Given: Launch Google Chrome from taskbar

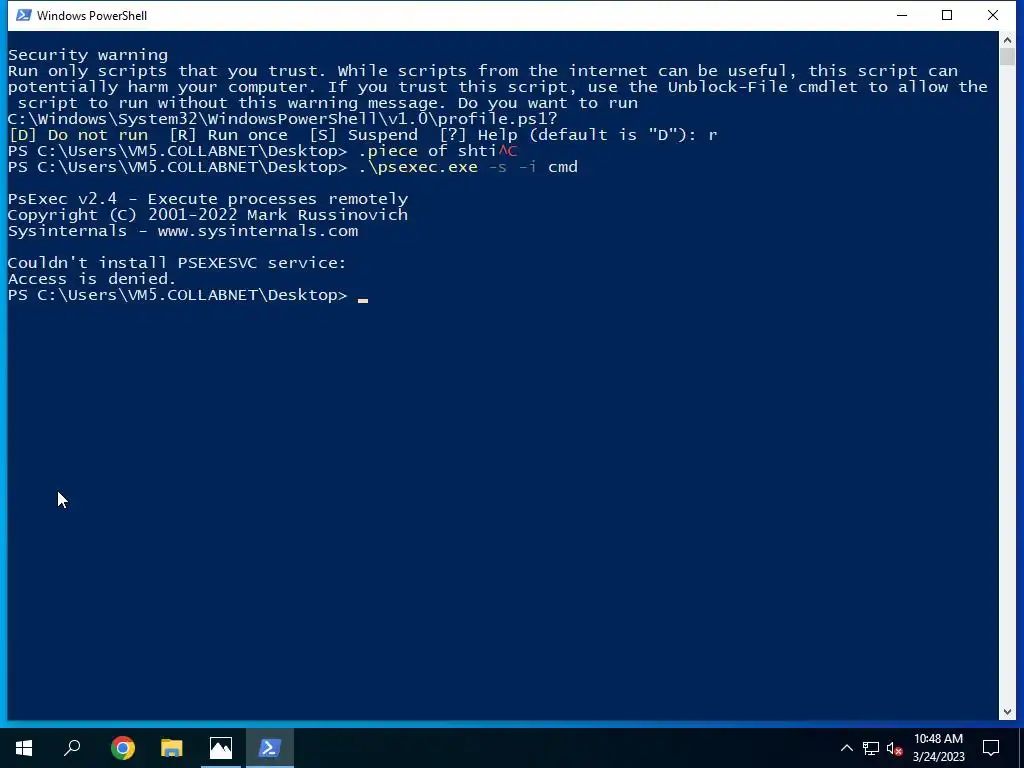Looking at the screenshot, I should 123,748.
